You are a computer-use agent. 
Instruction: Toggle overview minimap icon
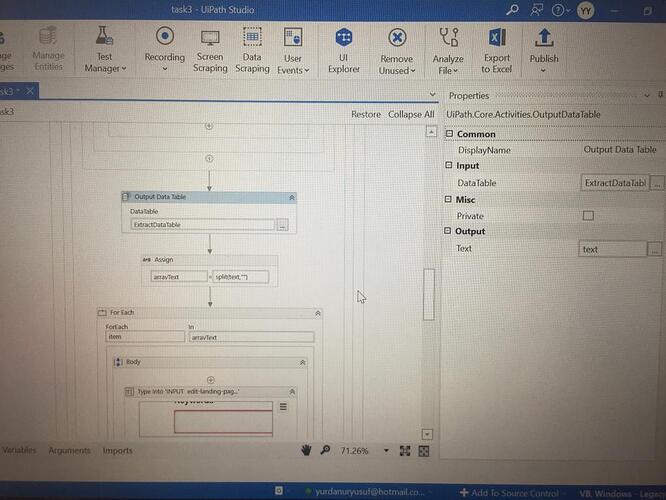pyautogui.click(x=424, y=451)
